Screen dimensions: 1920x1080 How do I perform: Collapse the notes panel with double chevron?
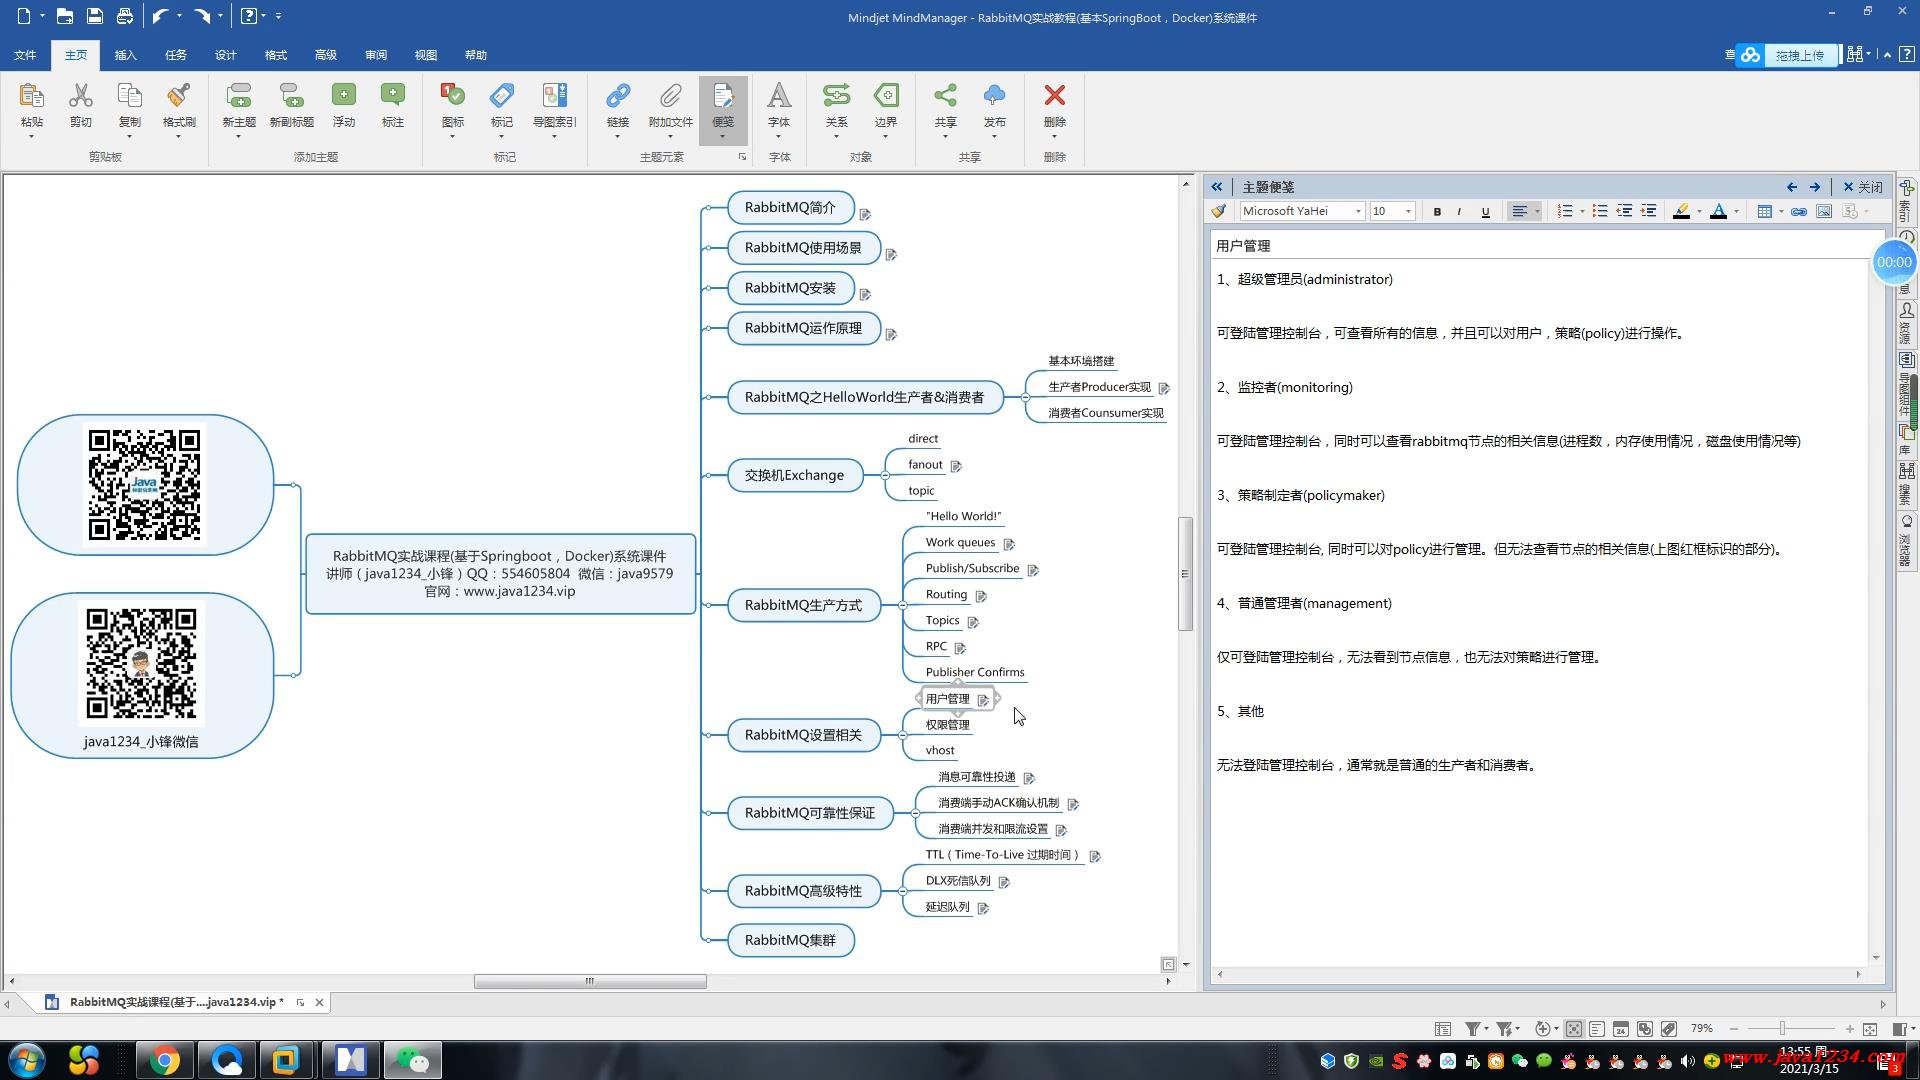click(1216, 187)
